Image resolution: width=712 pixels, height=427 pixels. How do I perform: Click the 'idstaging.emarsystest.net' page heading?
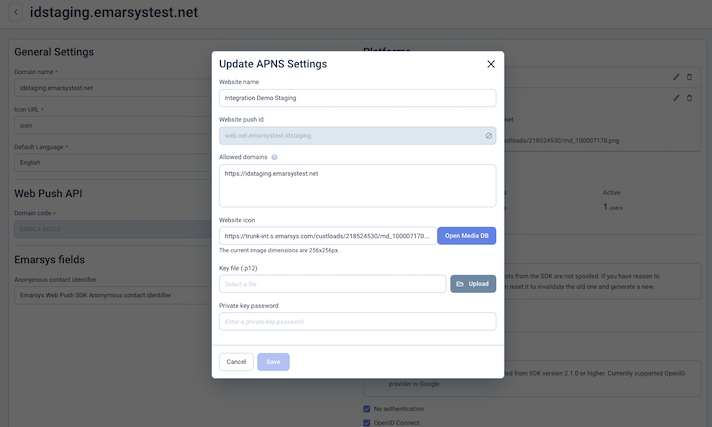pyautogui.click(x=114, y=12)
